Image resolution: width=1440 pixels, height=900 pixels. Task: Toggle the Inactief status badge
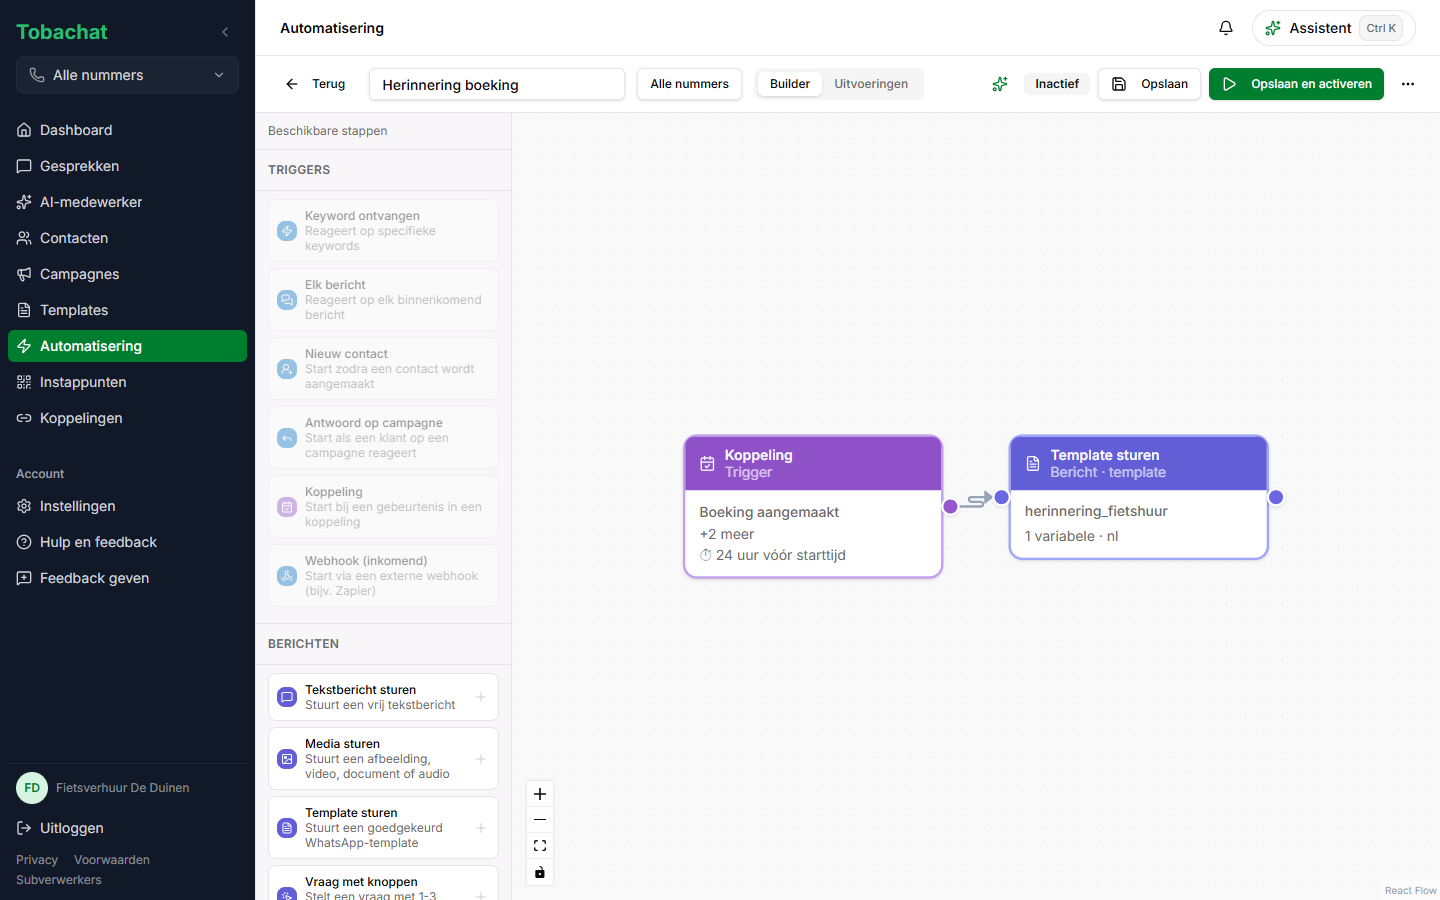tap(1057, 84)
